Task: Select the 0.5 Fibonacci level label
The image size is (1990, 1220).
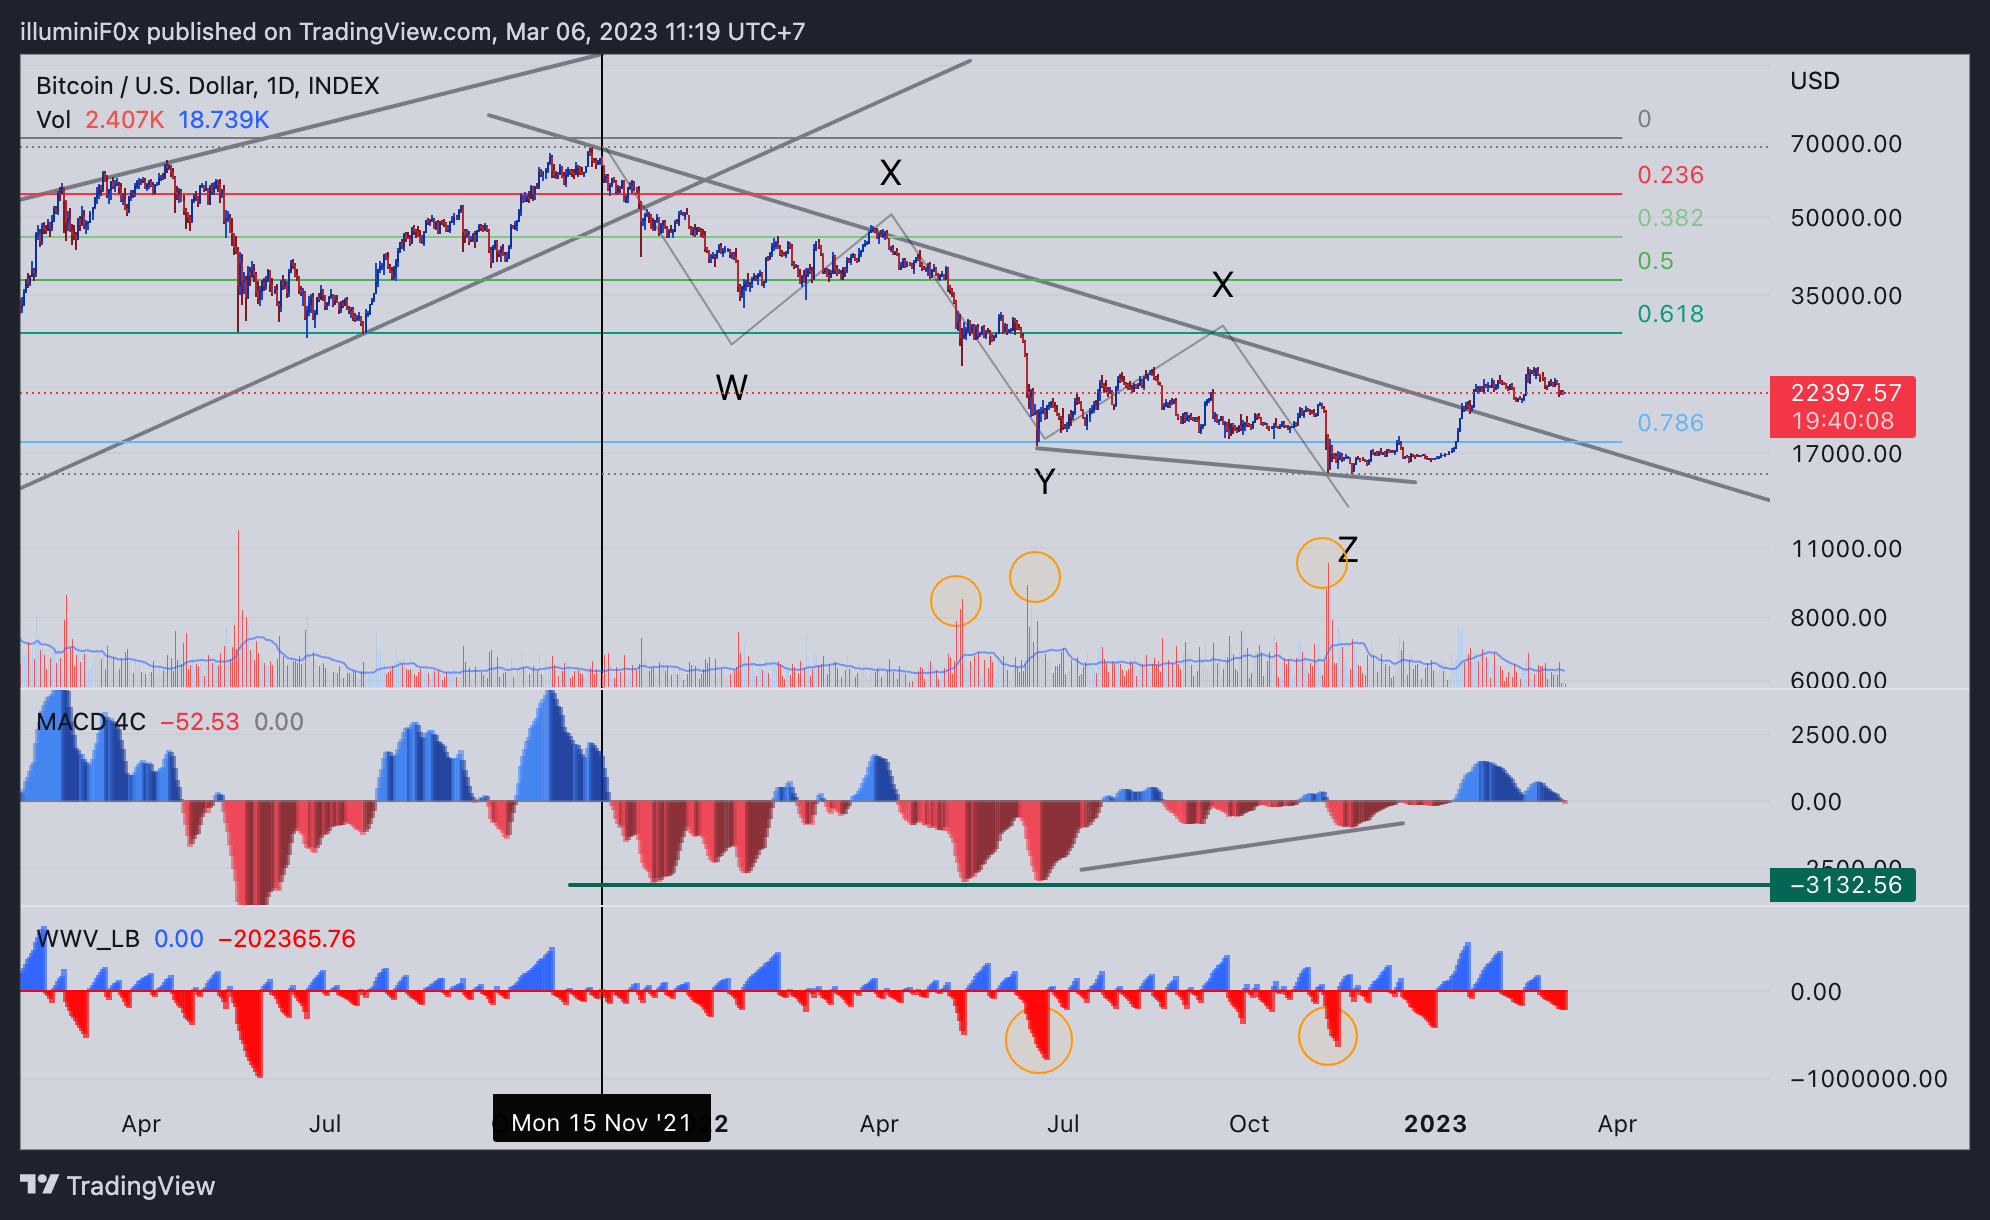Action: click(x=1655, y=261)
